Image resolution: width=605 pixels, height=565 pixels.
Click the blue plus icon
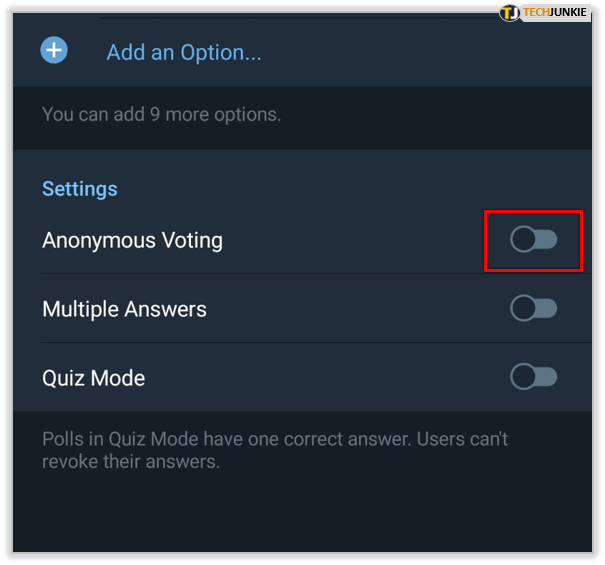tap(54, 50)
